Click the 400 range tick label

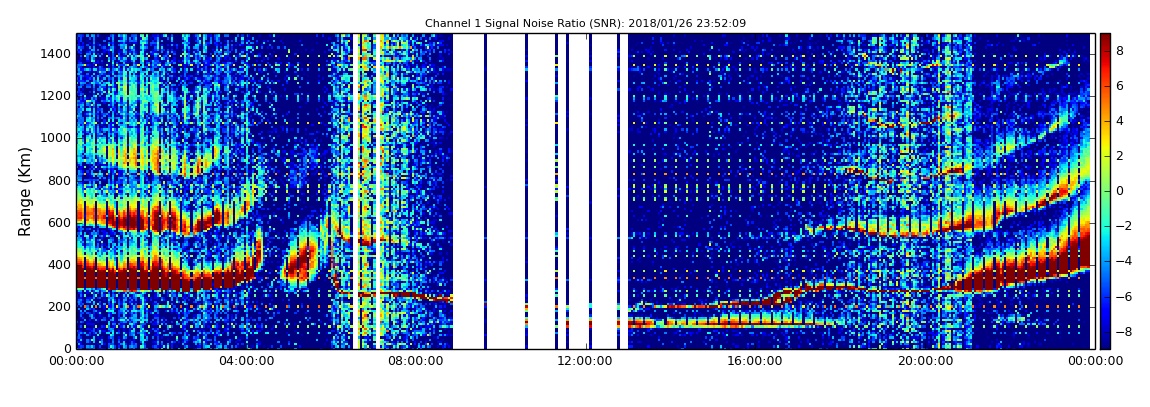point(61,265)
